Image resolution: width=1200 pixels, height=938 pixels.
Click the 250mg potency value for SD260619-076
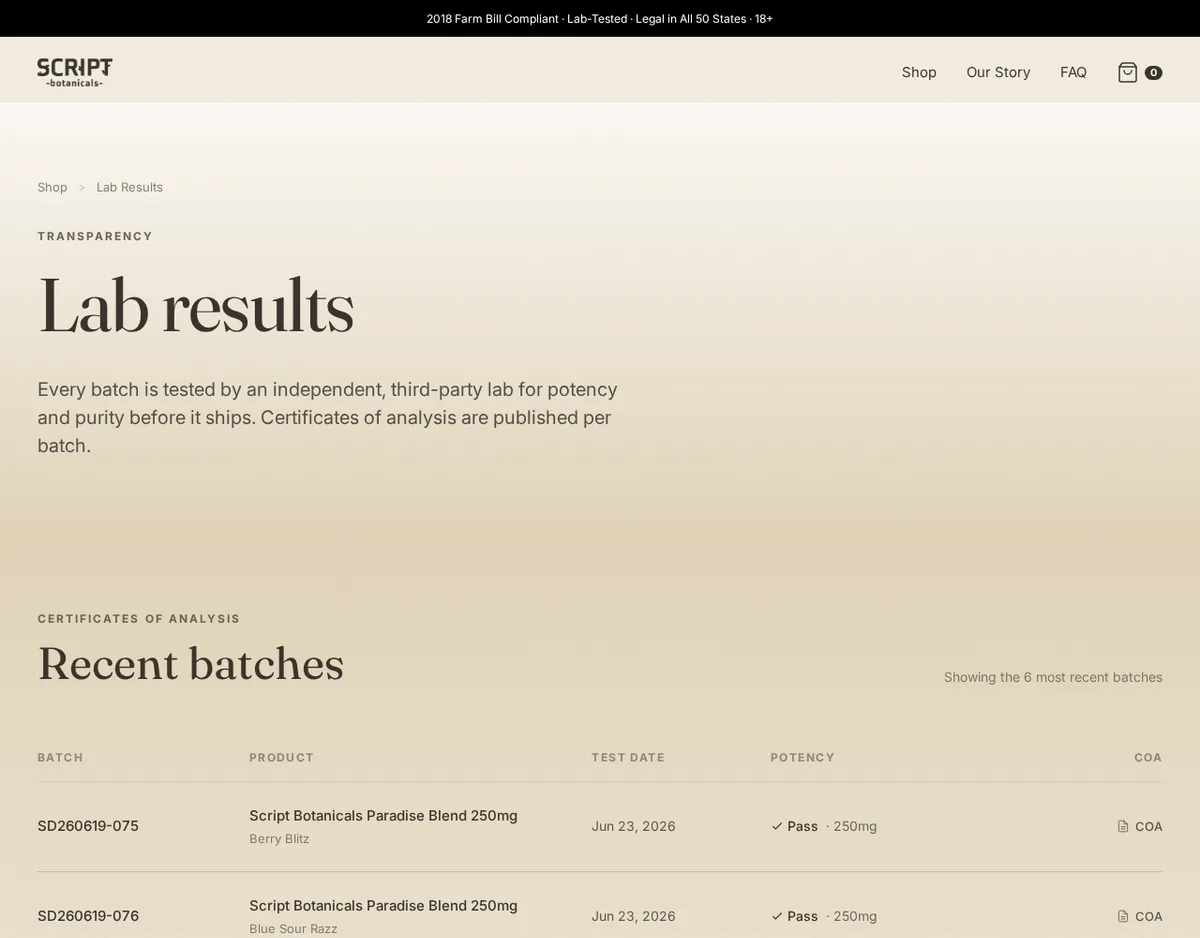coord(855,917)
